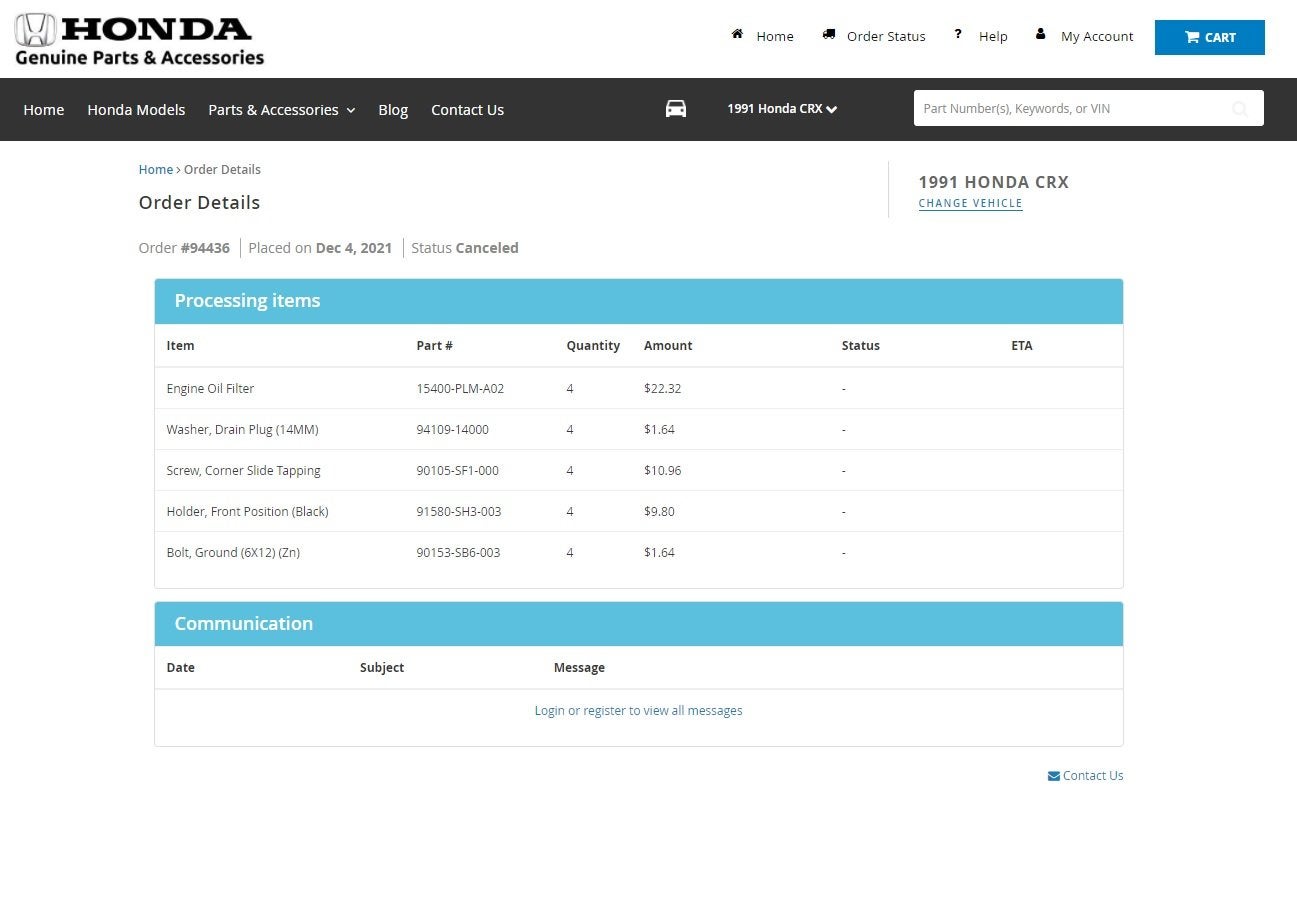
Task: Click the car icon in the navigation bar
Action: tap(676, 109)
